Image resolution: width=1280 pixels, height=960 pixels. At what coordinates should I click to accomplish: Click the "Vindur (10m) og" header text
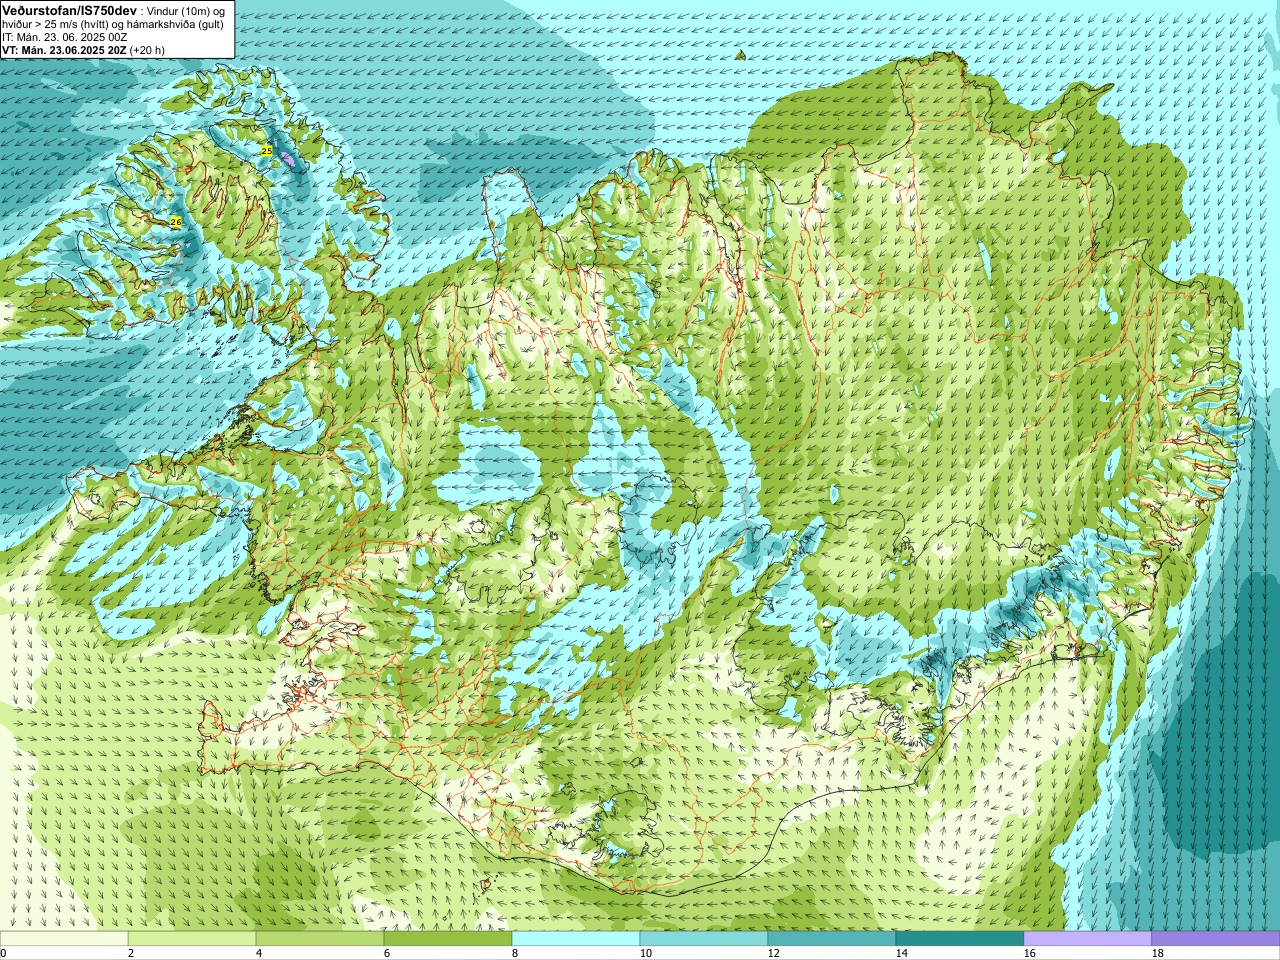pyautogui.click(x=187, y=10)
